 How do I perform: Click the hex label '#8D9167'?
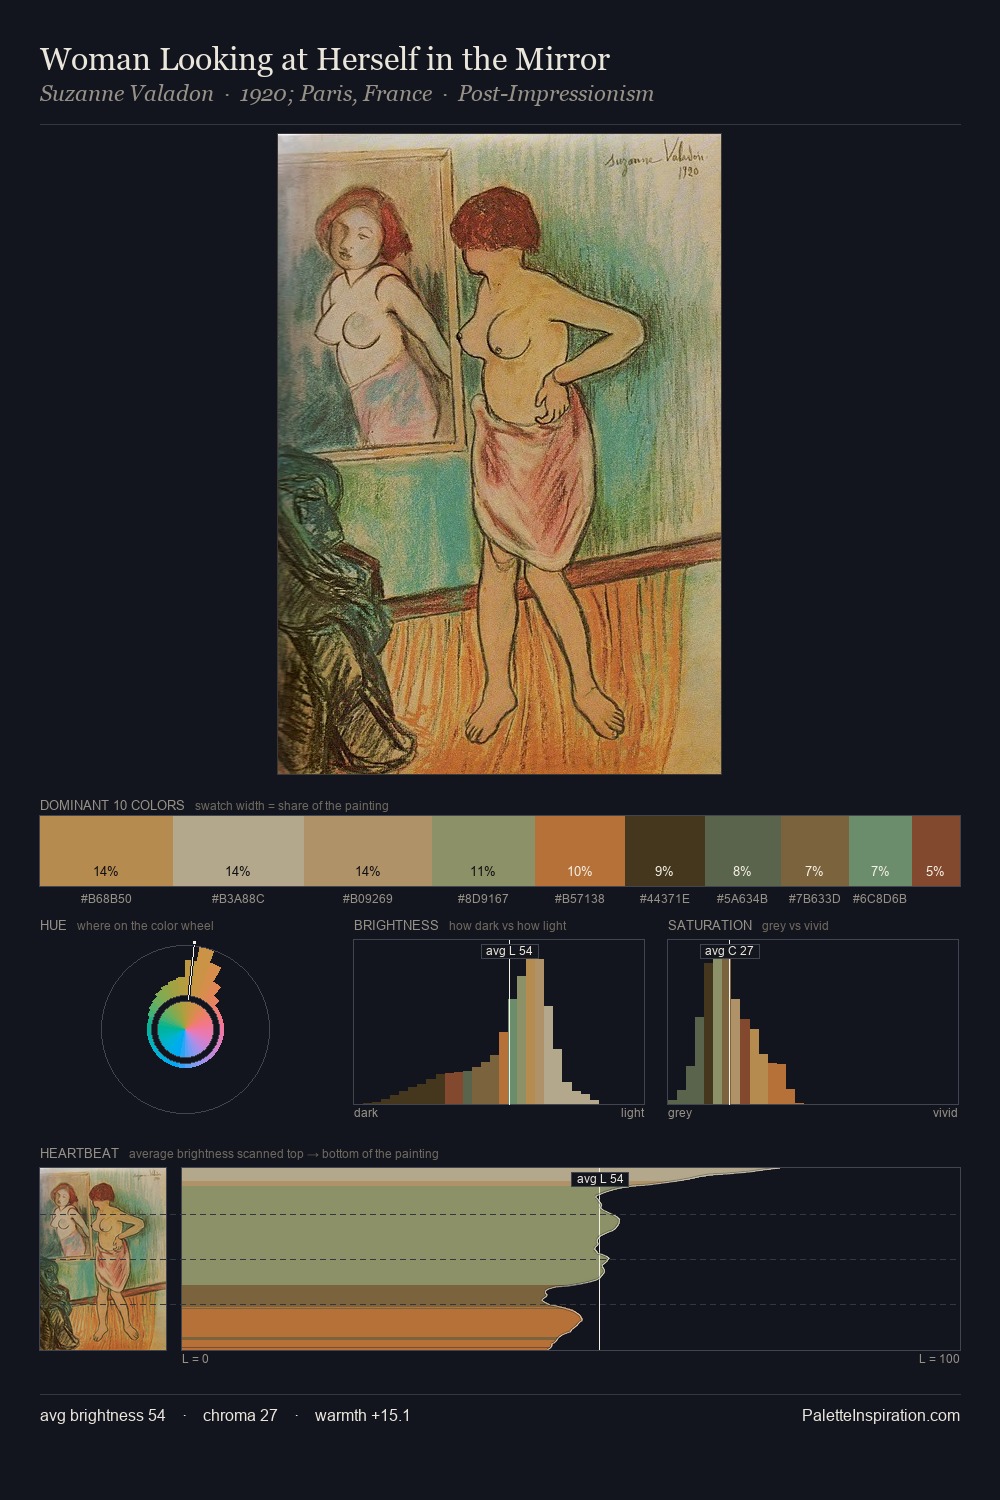[x=483, y=898]
